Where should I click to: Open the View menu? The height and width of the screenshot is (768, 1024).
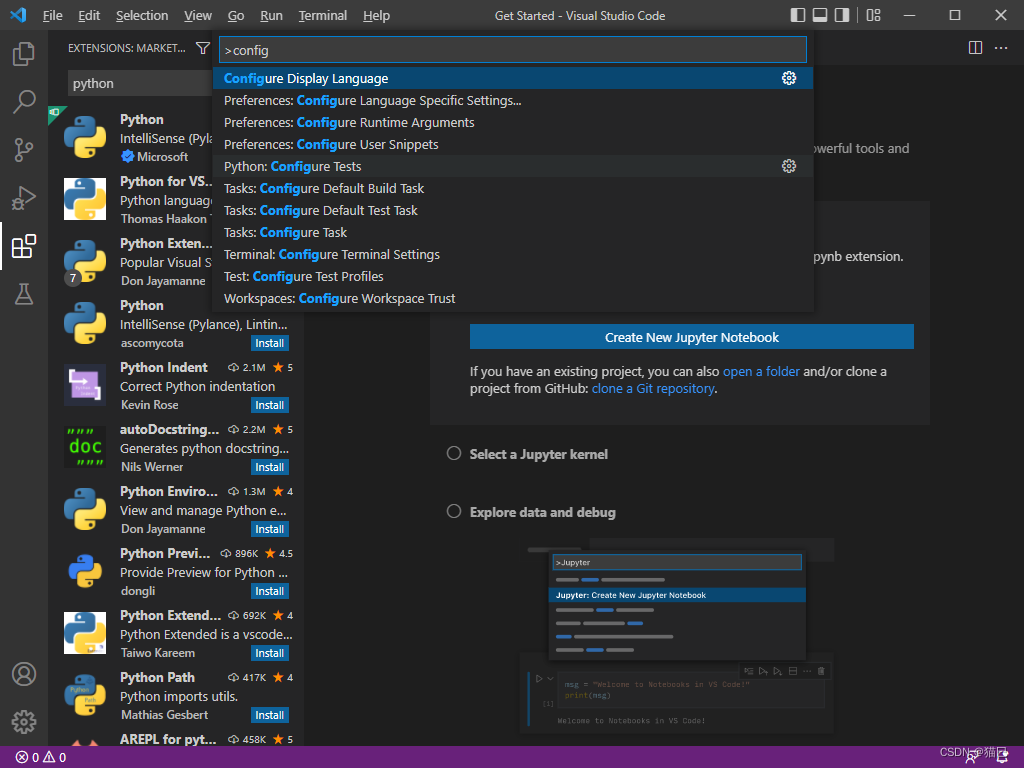click(x=197, y=16)
